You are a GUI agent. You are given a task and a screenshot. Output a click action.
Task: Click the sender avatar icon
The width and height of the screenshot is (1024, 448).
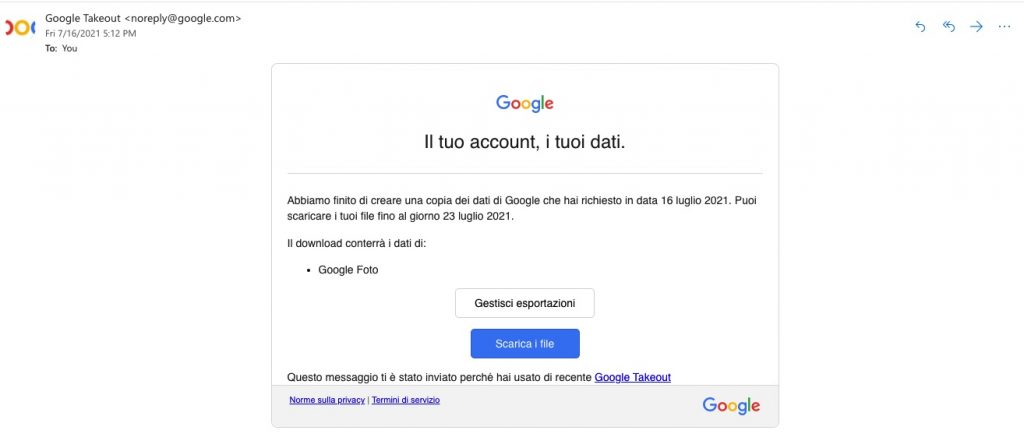coord(19,26)
